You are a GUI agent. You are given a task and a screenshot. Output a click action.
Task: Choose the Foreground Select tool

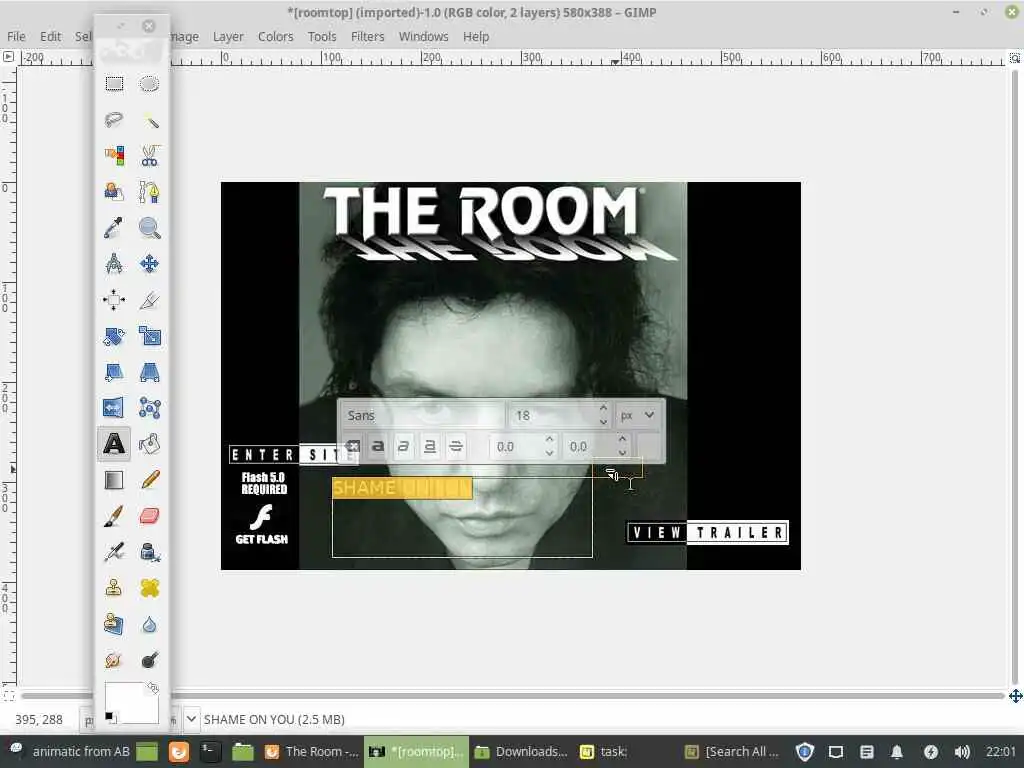[114, 192]
